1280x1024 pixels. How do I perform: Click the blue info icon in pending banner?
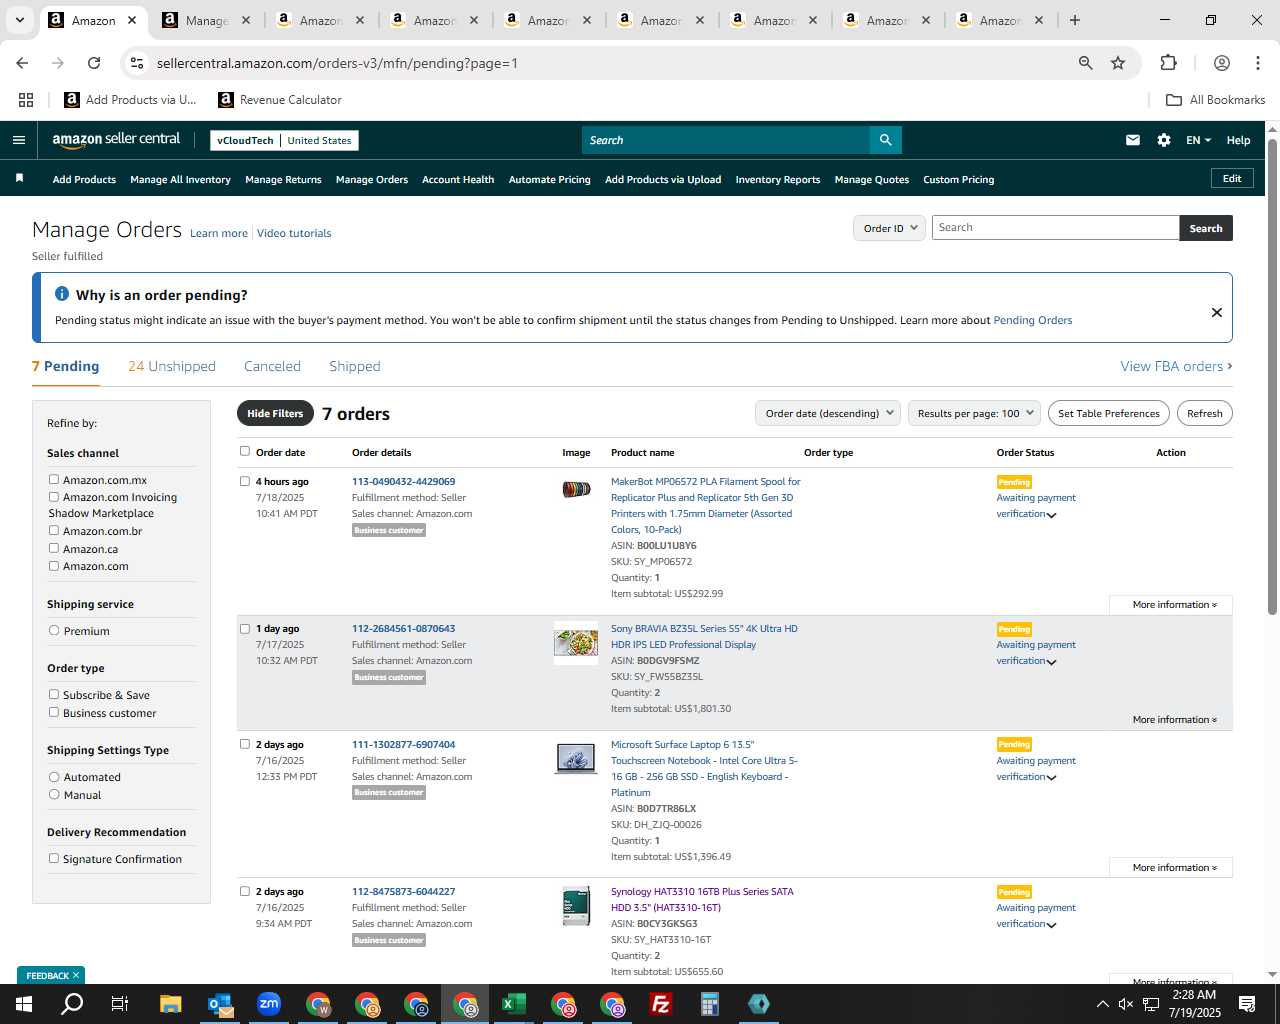click(62, 294)
